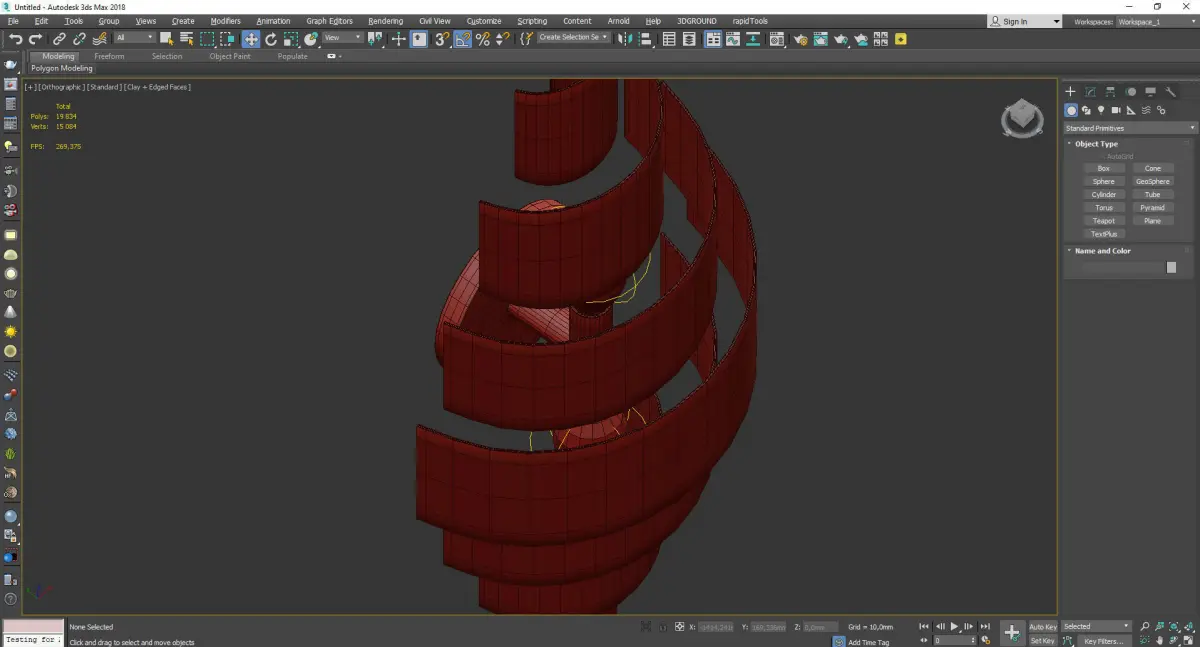Viewport: 1200px width, 647px height.
Task: Toggle the Ribbon display icon
Action: point(713,39)
